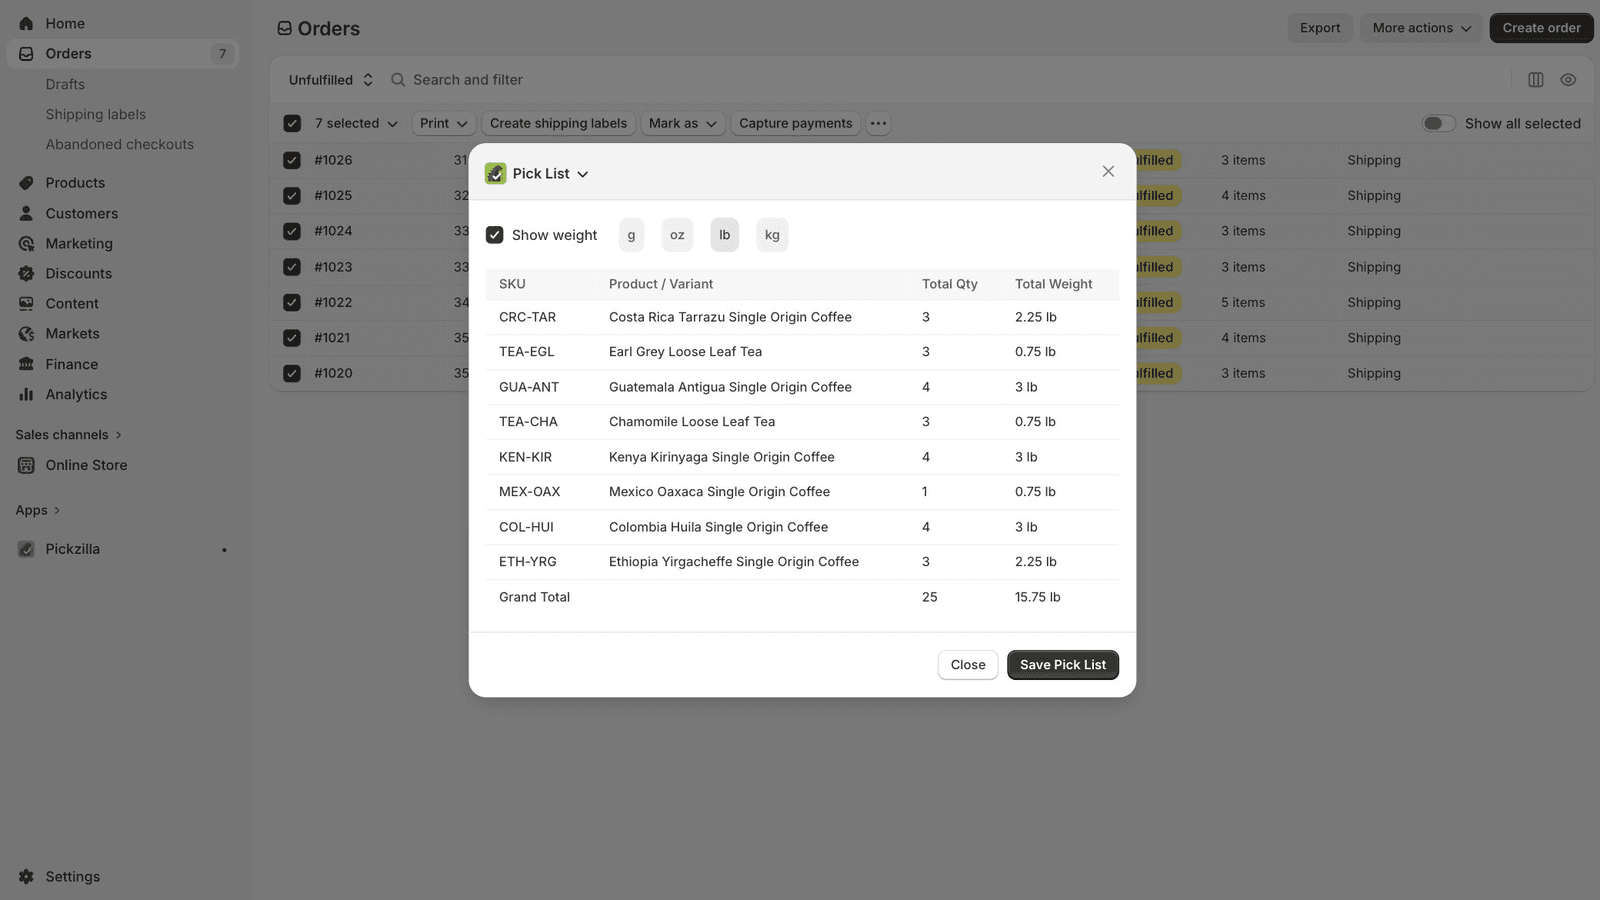Select pounds (lb) weight unit
The height and width of the screenshot is (900, 1600).
point(725,235)
